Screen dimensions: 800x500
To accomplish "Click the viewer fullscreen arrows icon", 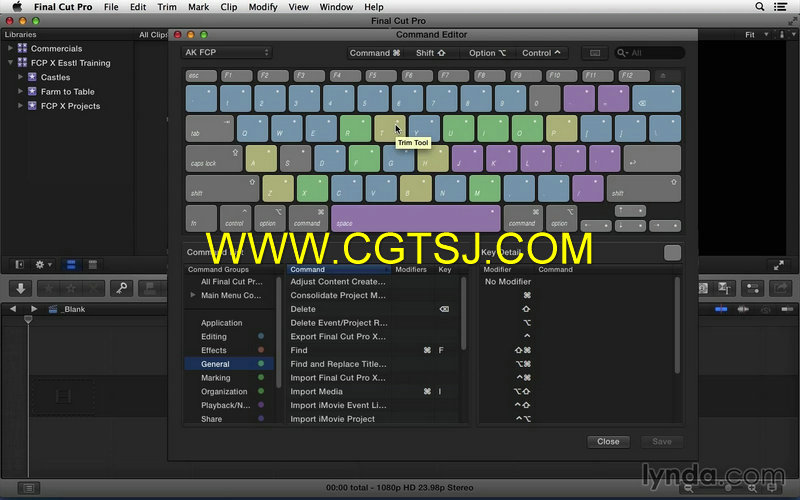I will click(779, 265).
